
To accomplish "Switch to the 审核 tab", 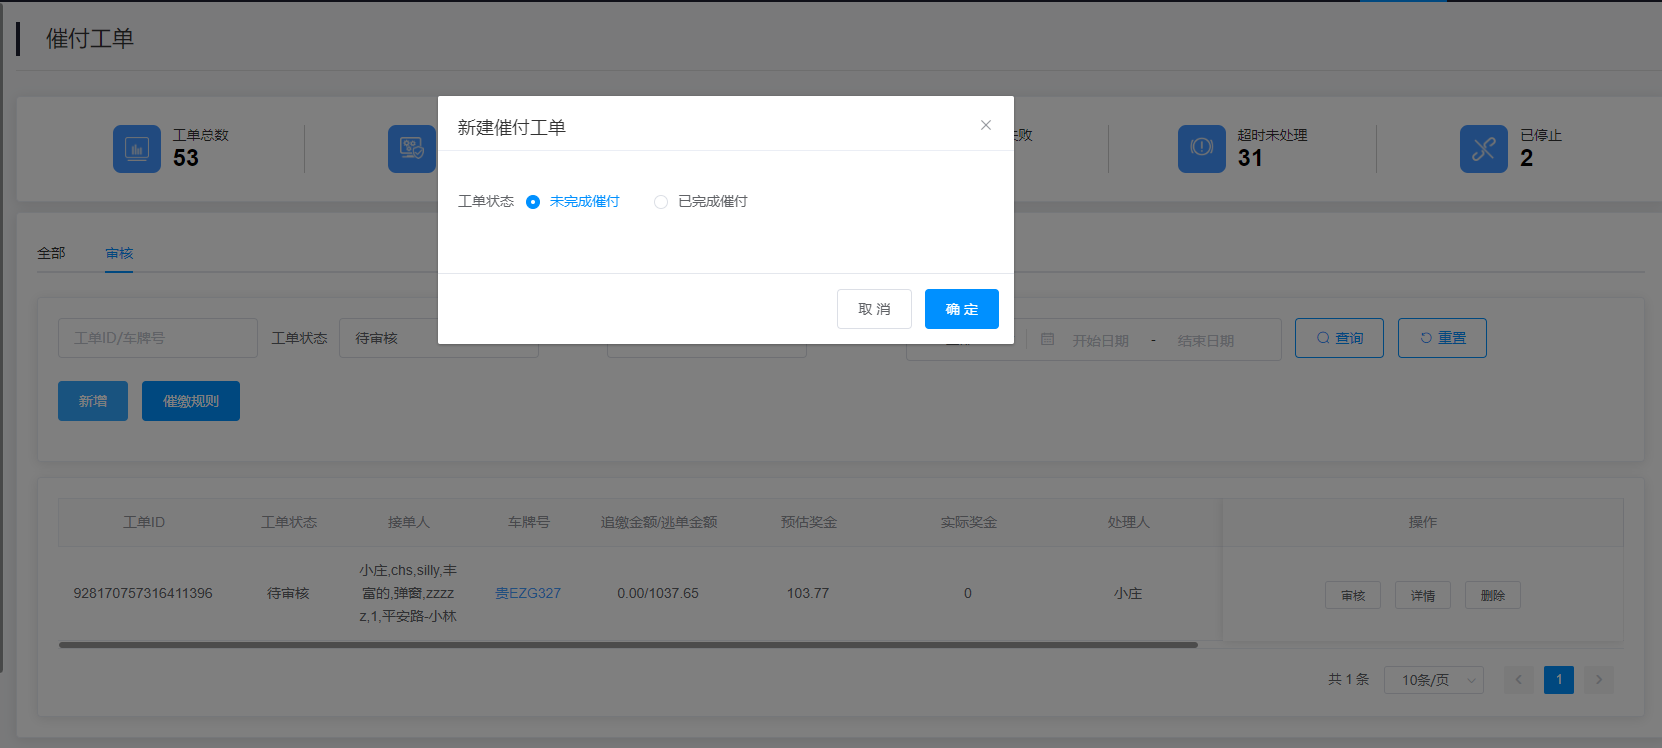I will click(119, 253).
